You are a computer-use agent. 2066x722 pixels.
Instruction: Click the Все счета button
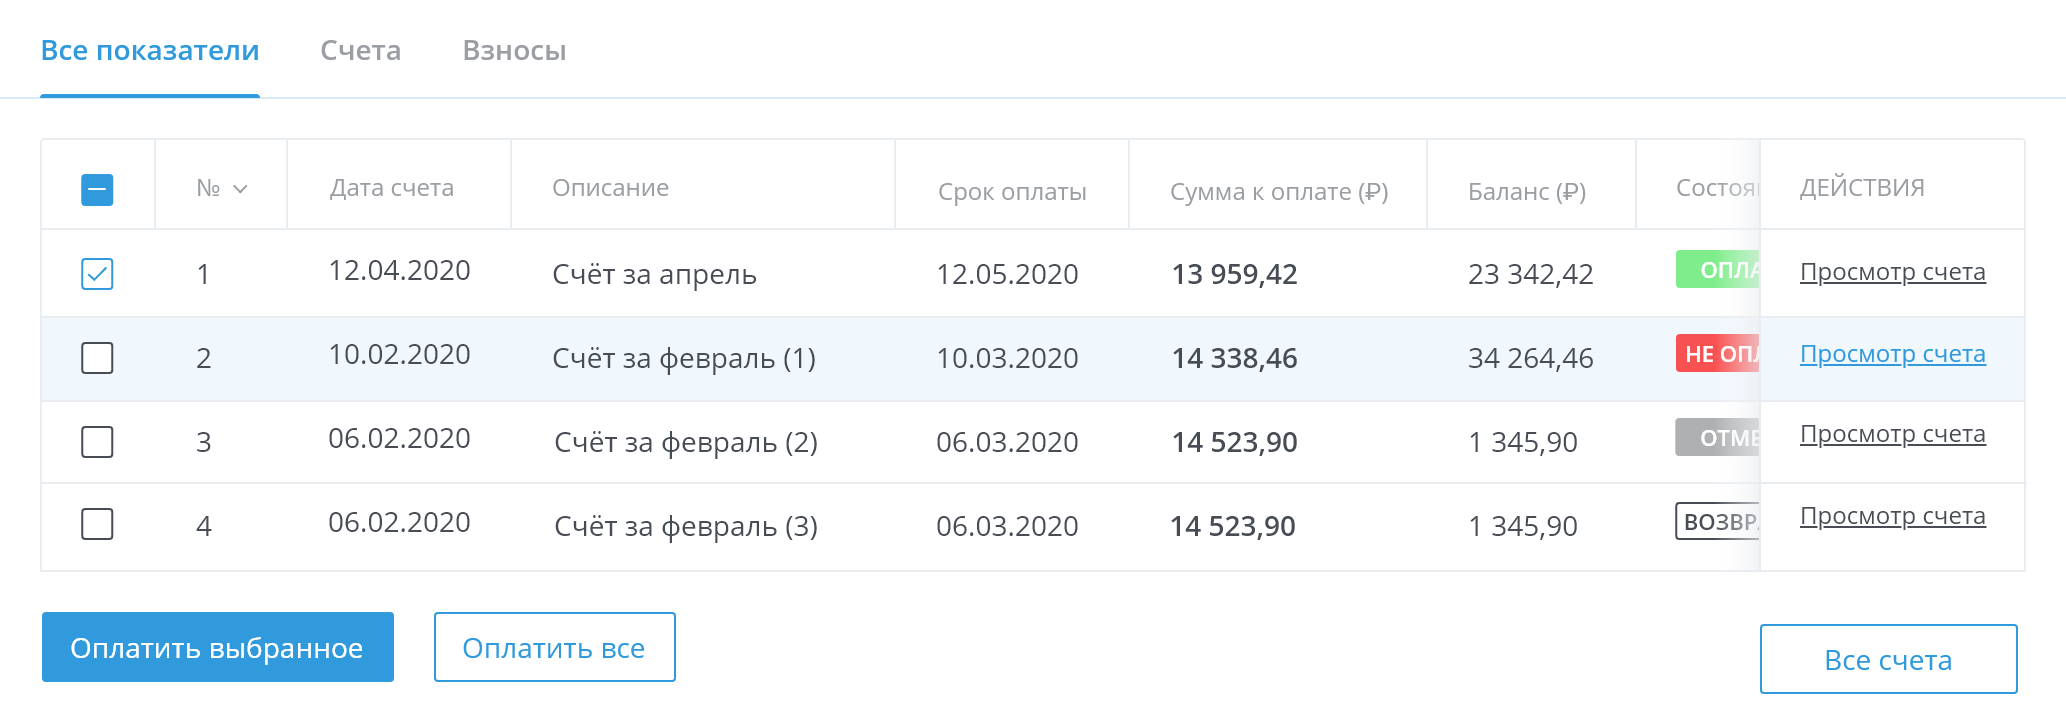click(x=1888, y=659)
